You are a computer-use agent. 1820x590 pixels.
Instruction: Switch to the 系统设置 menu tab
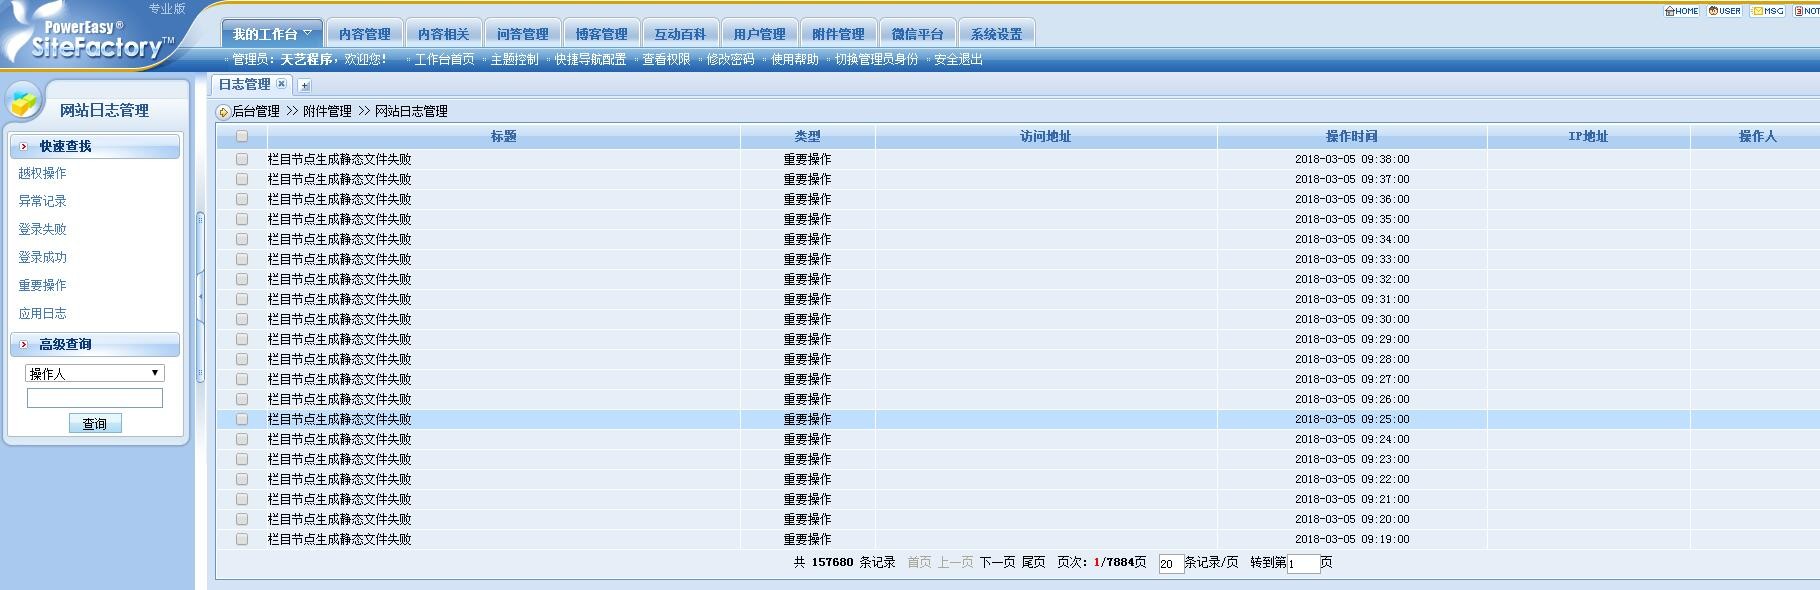click(996, 34)
